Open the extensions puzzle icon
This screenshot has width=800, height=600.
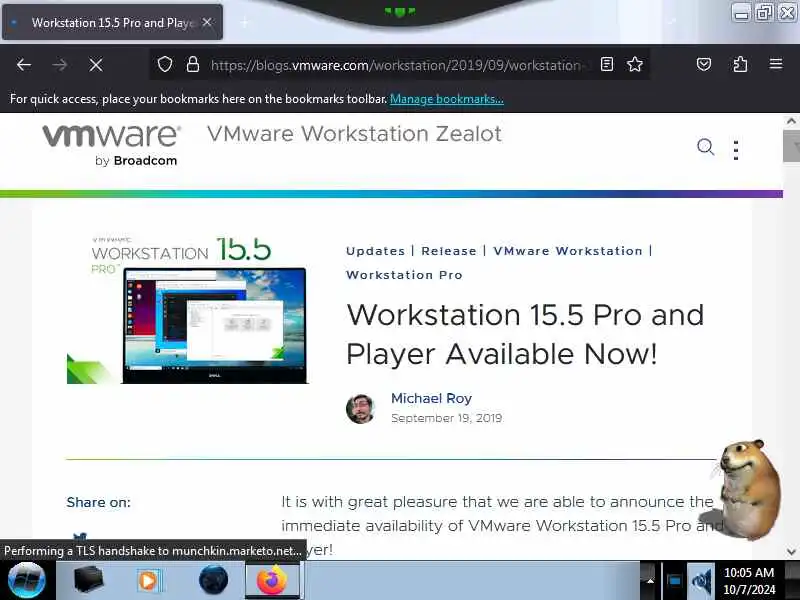[x=740, y=64]
